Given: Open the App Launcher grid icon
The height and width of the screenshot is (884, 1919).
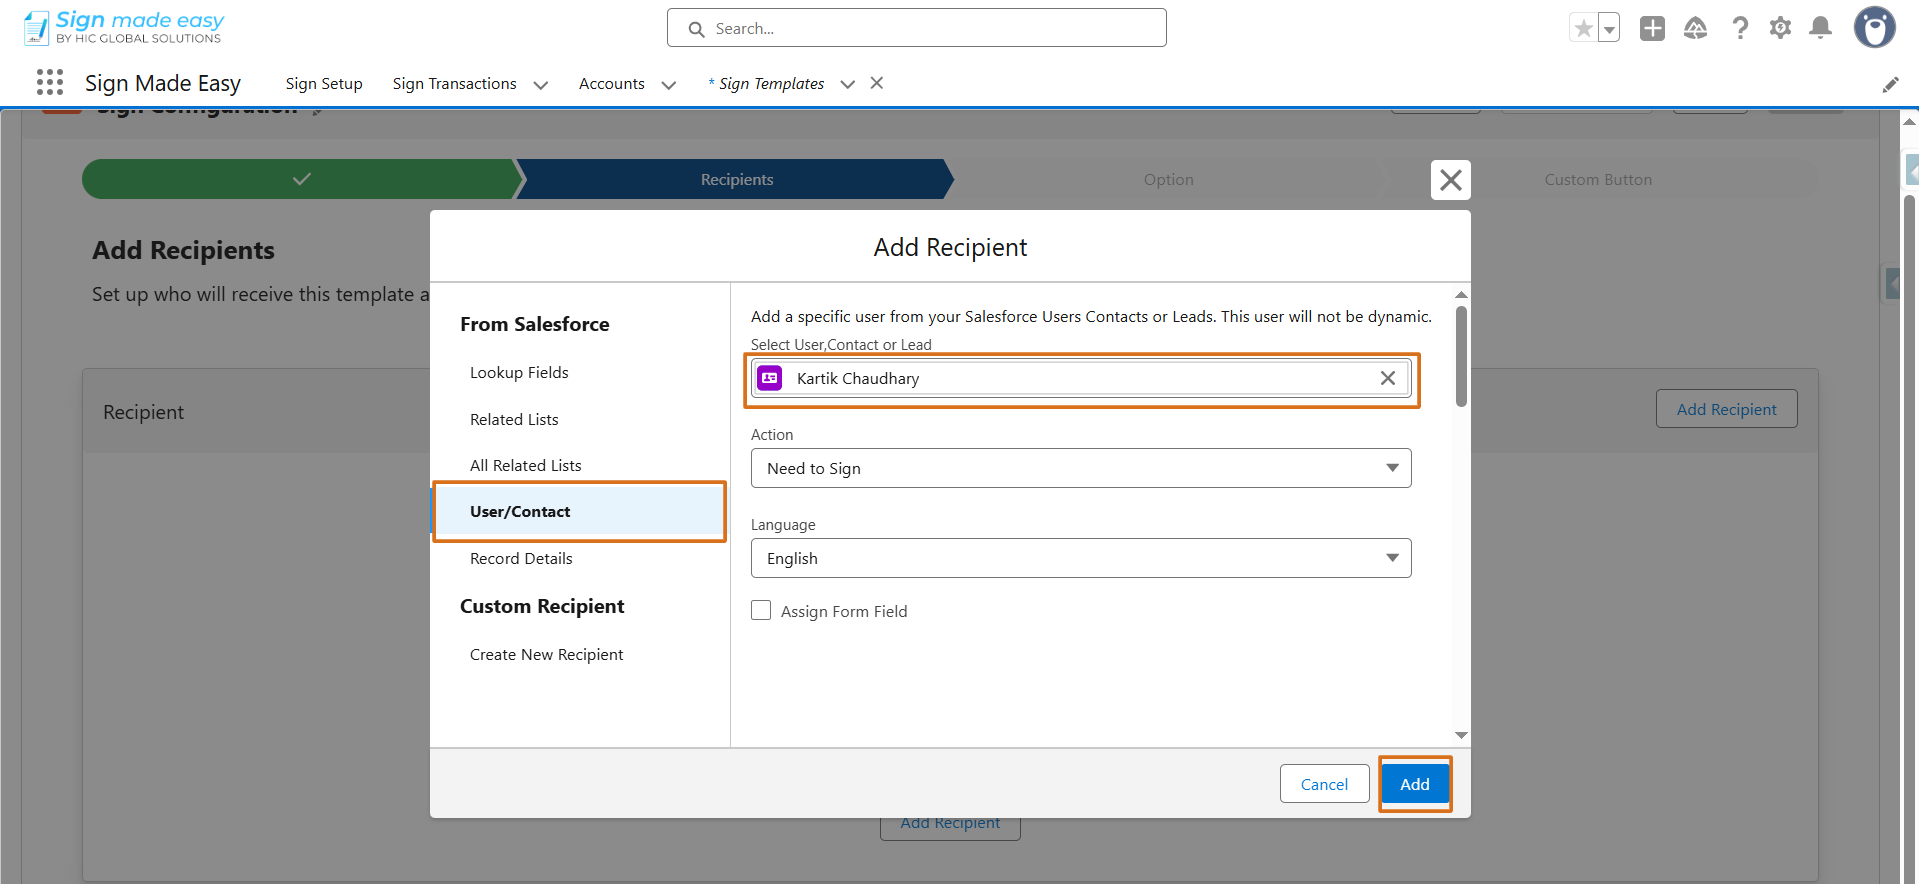Looking at the screenshot, I should point(50,83).
